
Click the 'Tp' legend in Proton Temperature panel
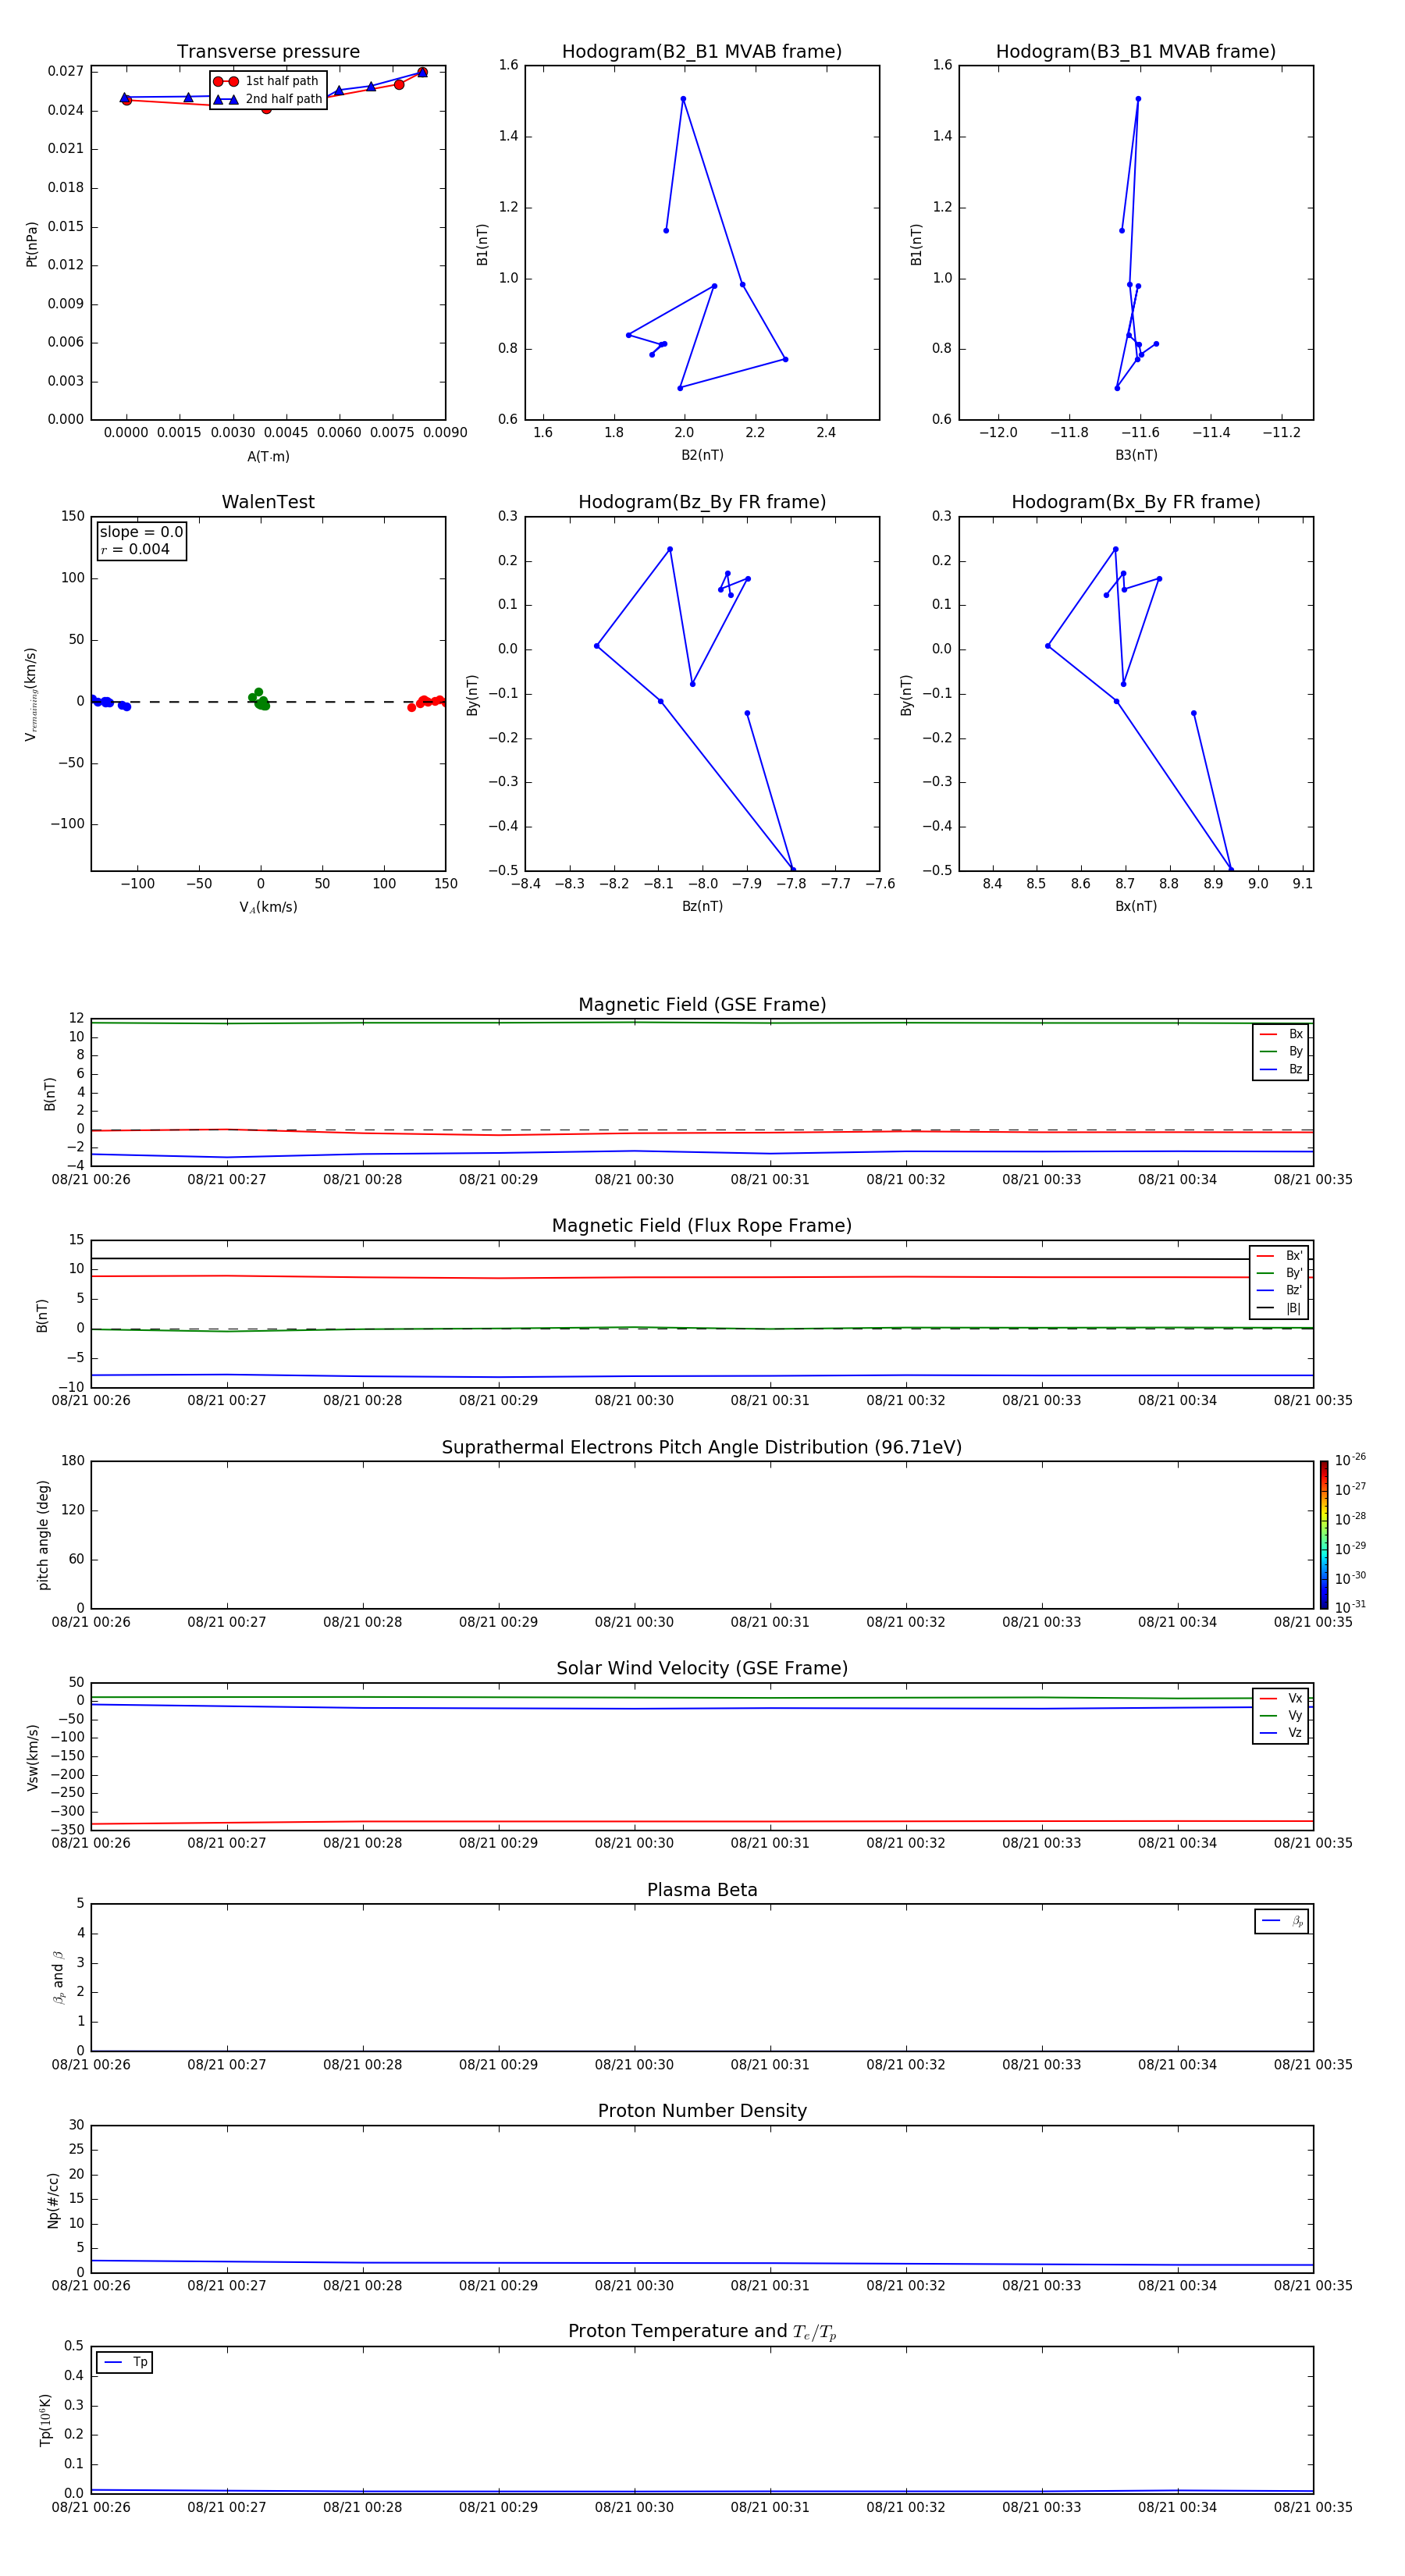(124, 2362)
